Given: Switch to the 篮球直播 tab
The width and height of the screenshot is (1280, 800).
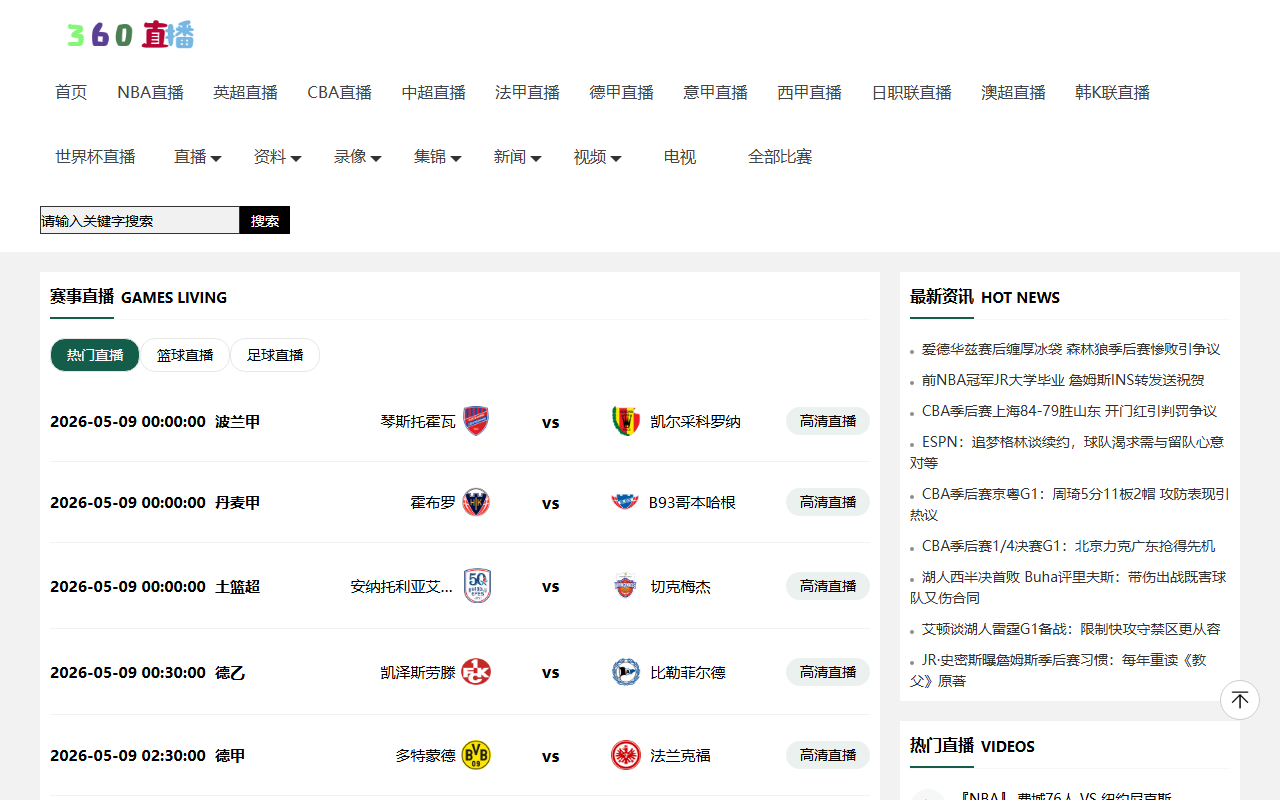Looking at the screenshot, I should click(x=185, y=355).
